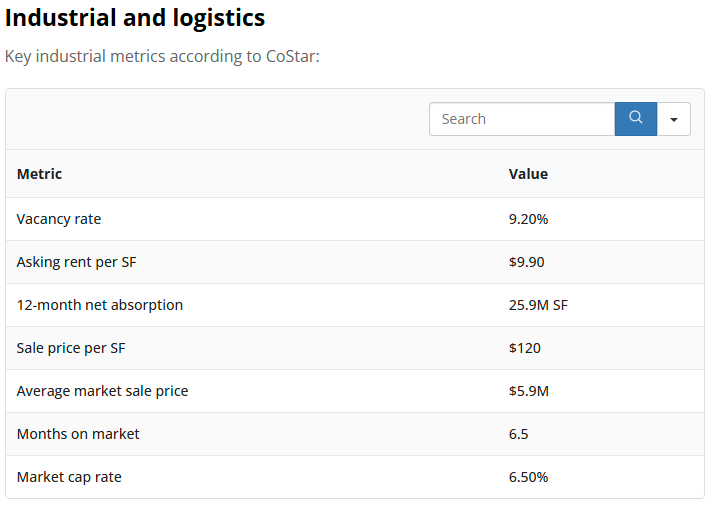Click the Value column header
The width and height of the screenshot is (716, 505).
(x=528, y=174)
